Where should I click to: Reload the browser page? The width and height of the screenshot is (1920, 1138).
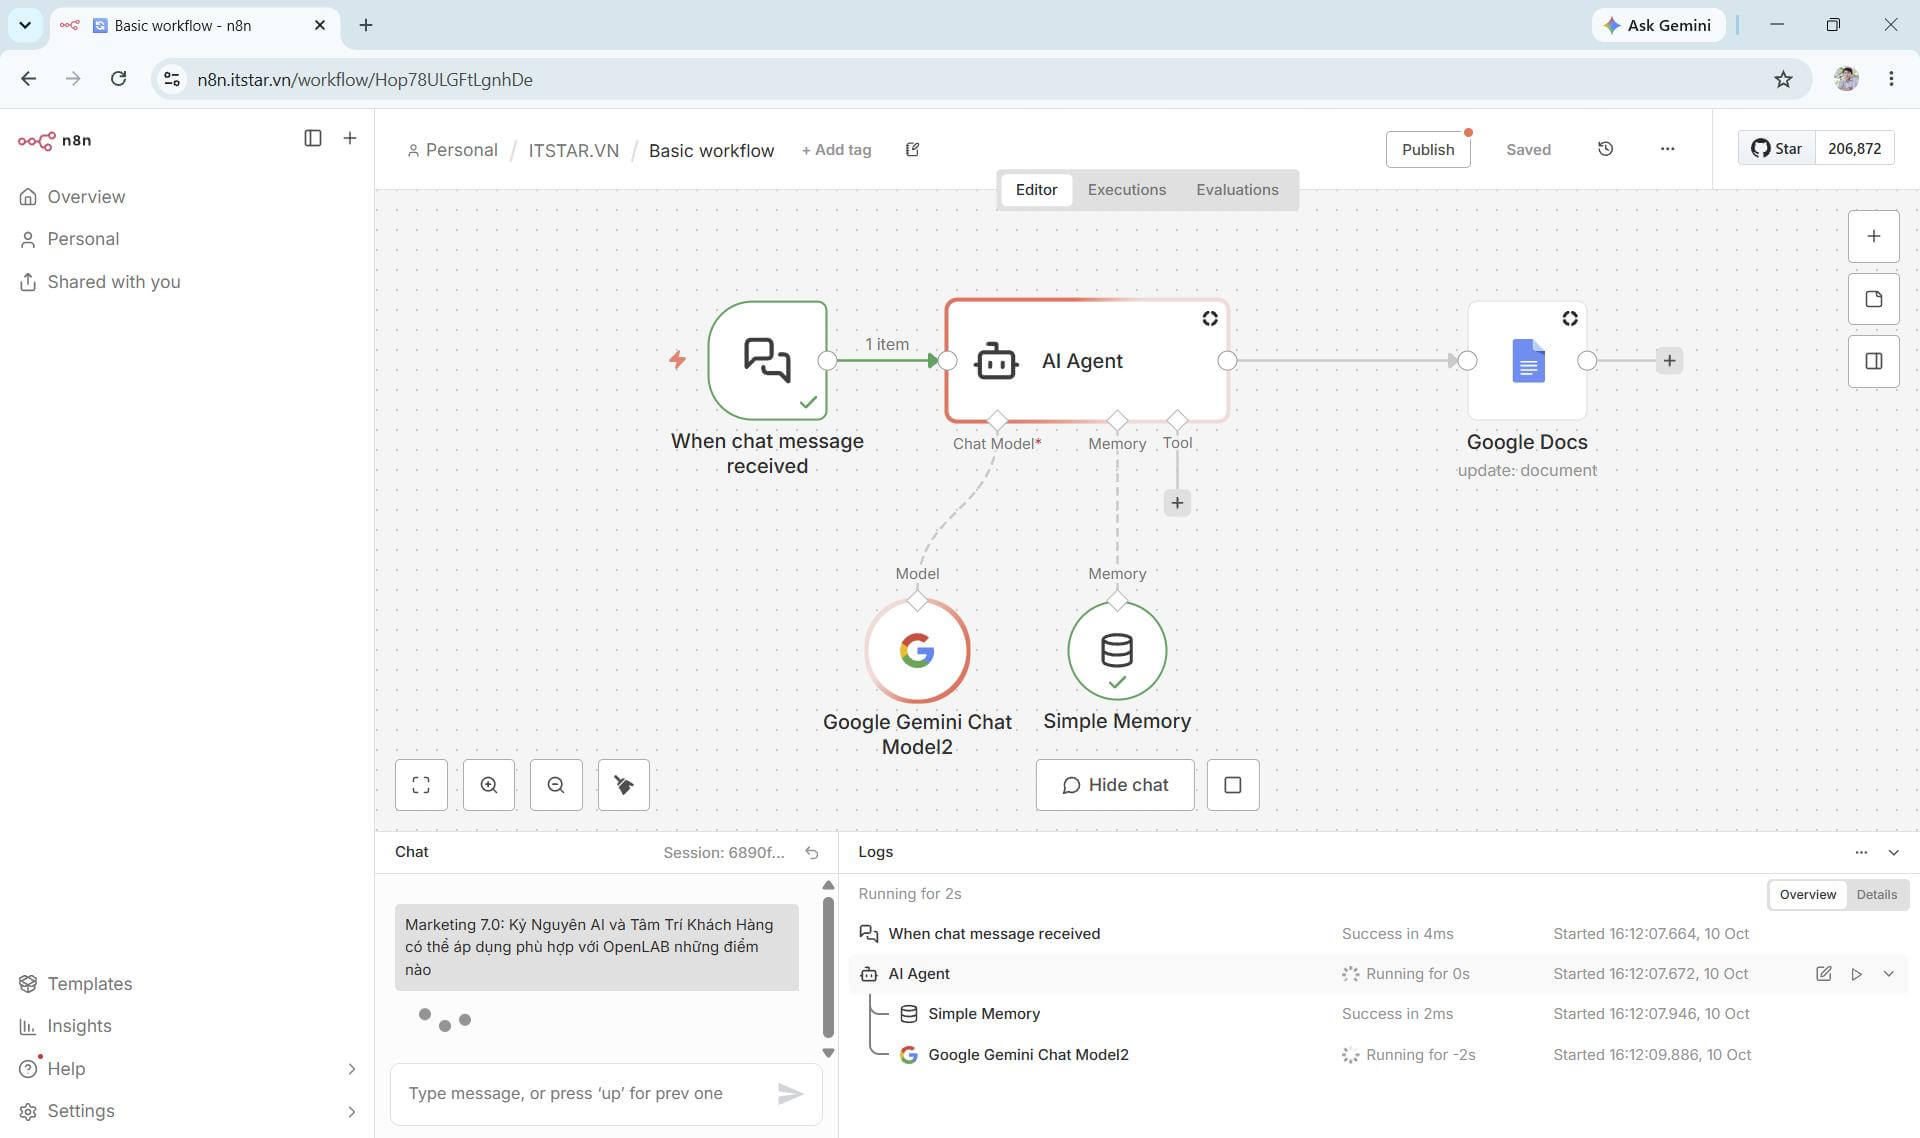(118, 79)
